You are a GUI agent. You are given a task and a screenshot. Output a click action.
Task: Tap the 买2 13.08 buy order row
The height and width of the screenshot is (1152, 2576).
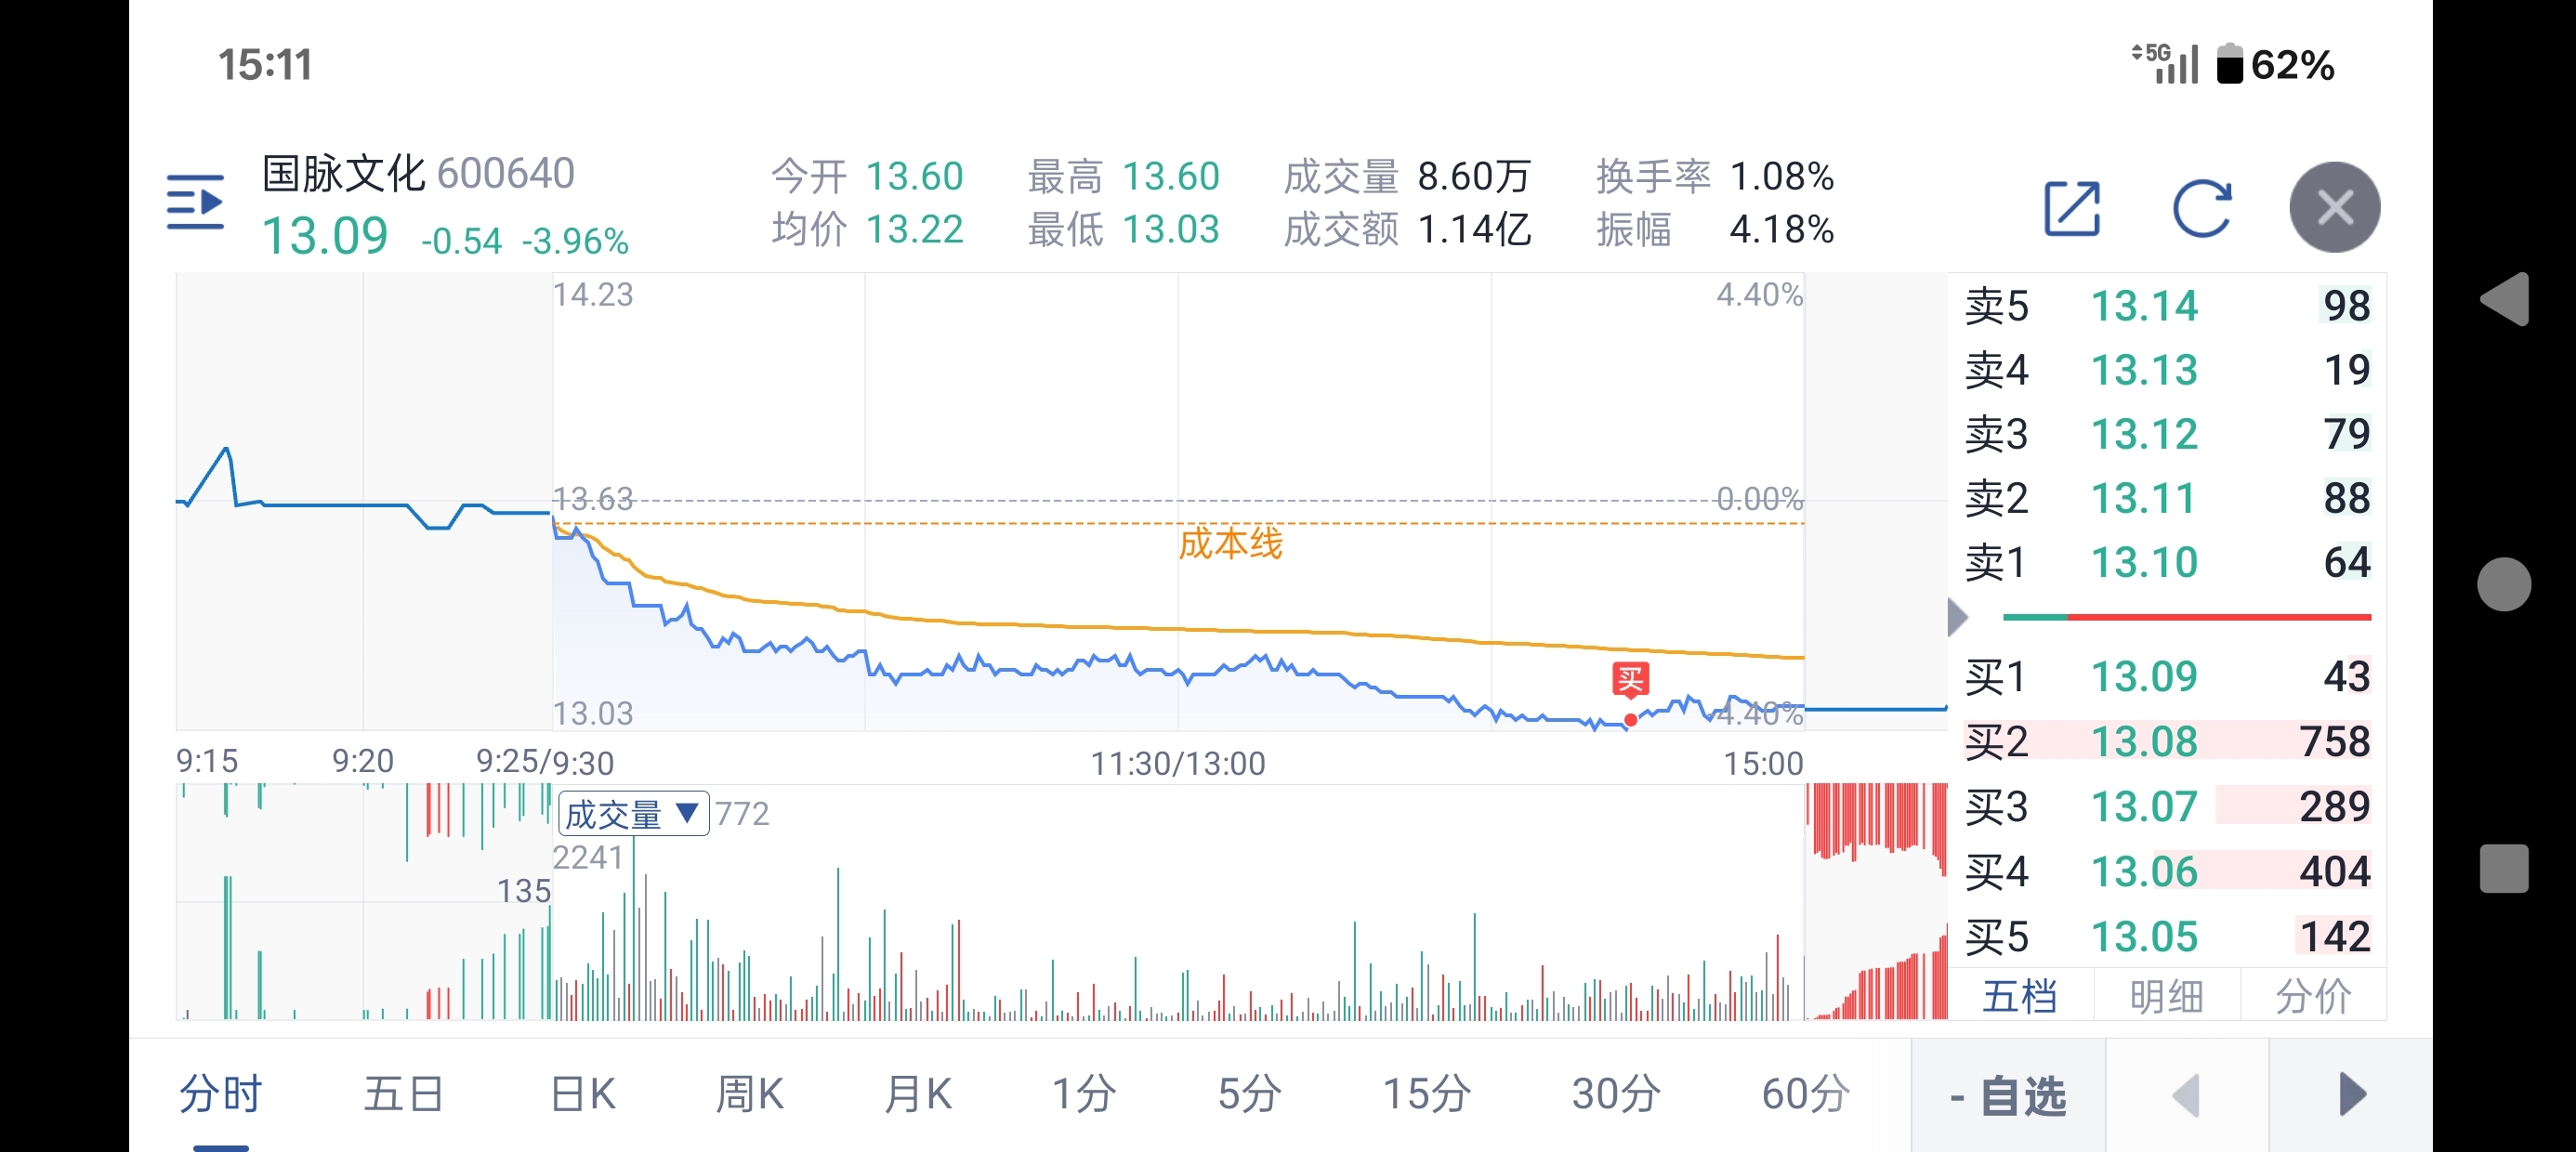[x=2166, y=741]
